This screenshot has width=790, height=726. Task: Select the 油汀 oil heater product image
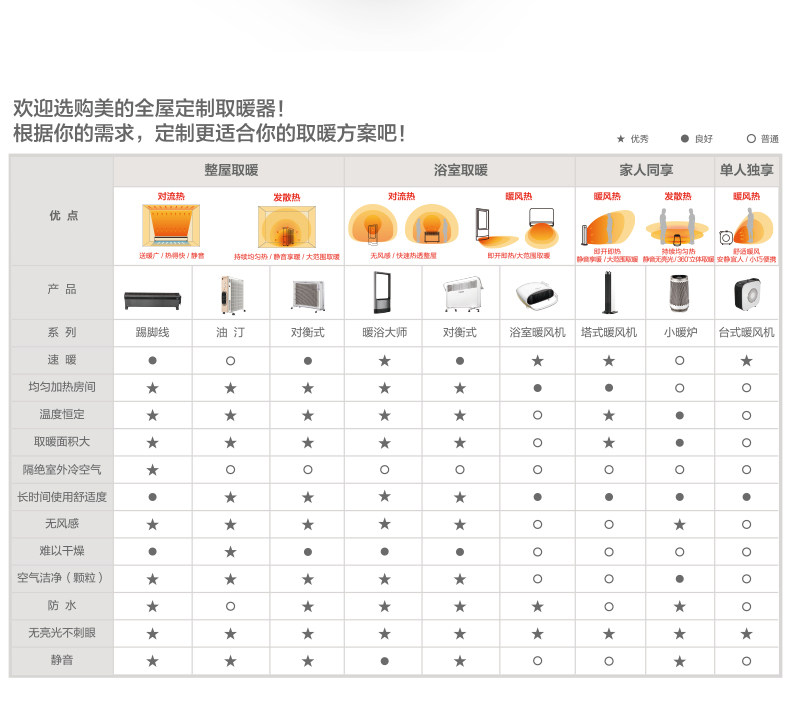[x=231, y=295]
